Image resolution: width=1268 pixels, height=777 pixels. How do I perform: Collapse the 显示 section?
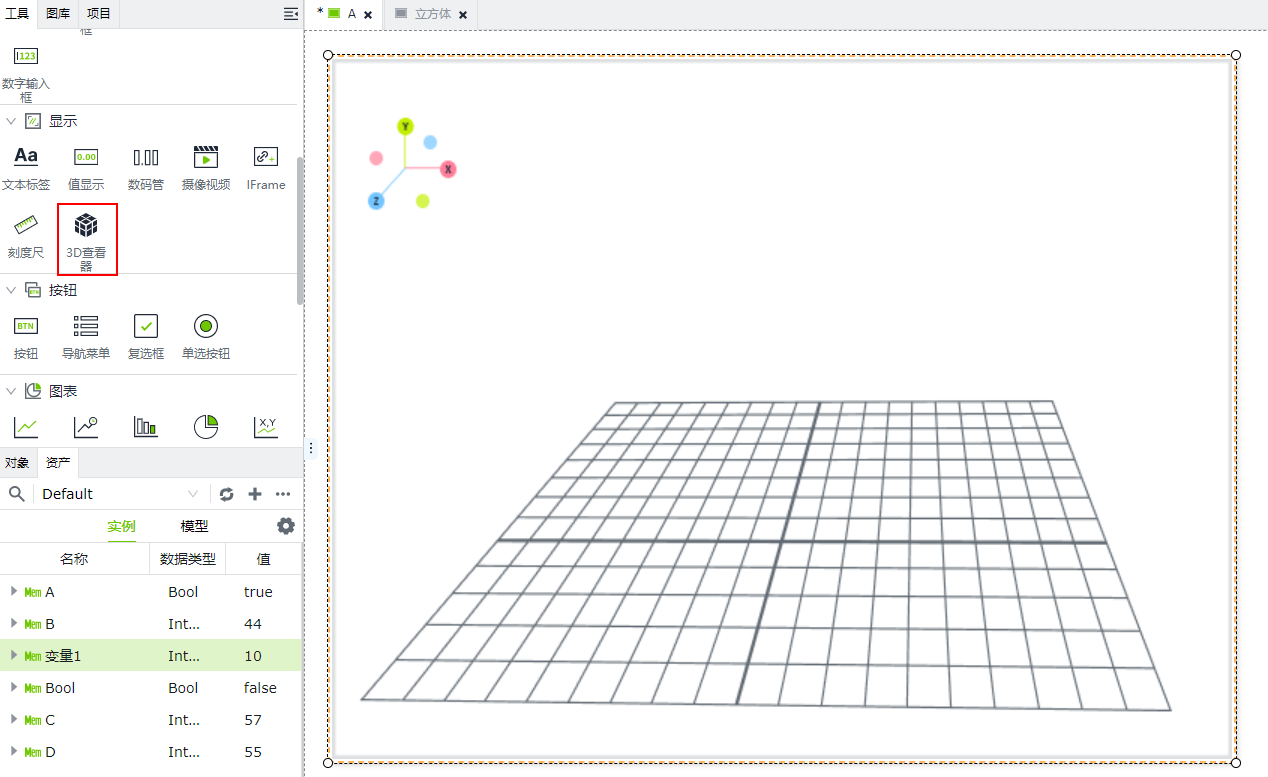coord(11,121)
